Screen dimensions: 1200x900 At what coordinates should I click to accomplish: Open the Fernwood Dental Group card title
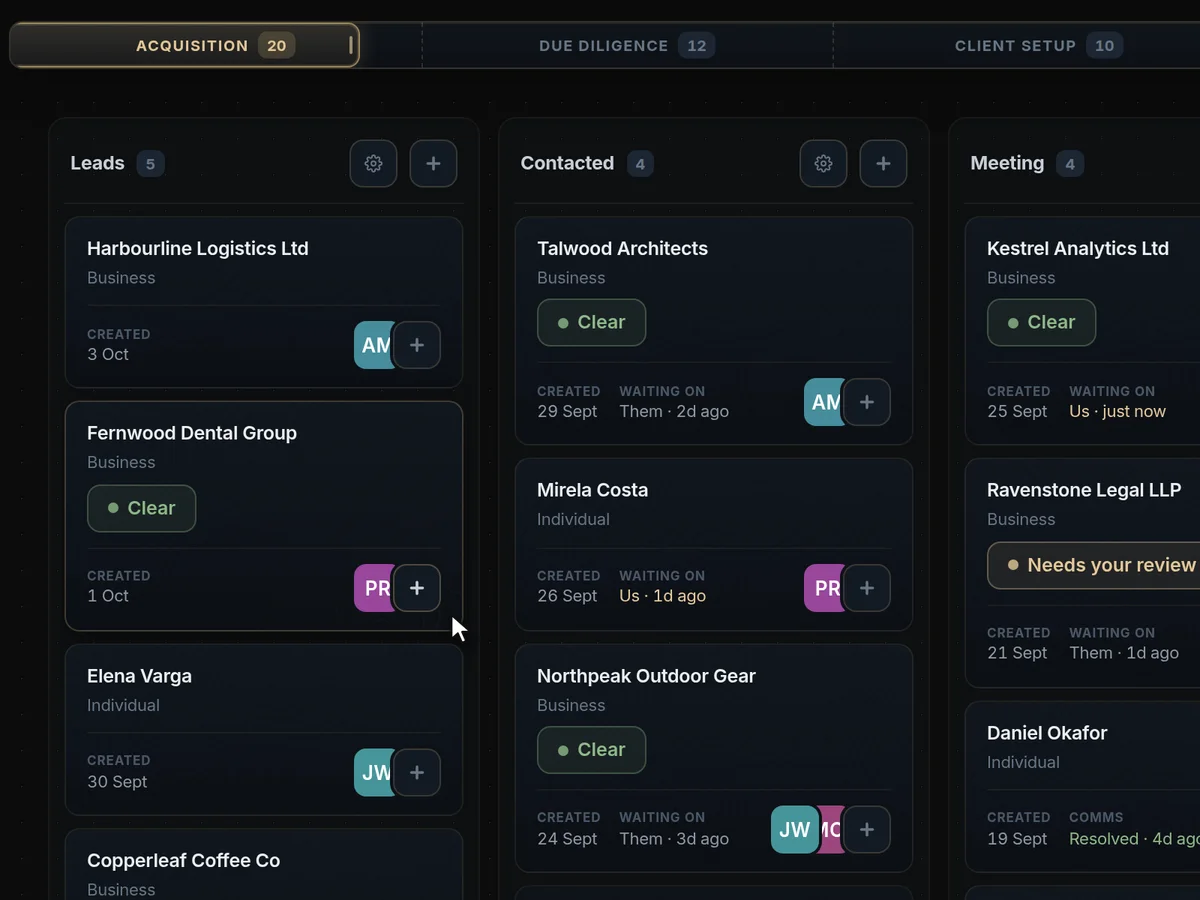coord(192,433)
